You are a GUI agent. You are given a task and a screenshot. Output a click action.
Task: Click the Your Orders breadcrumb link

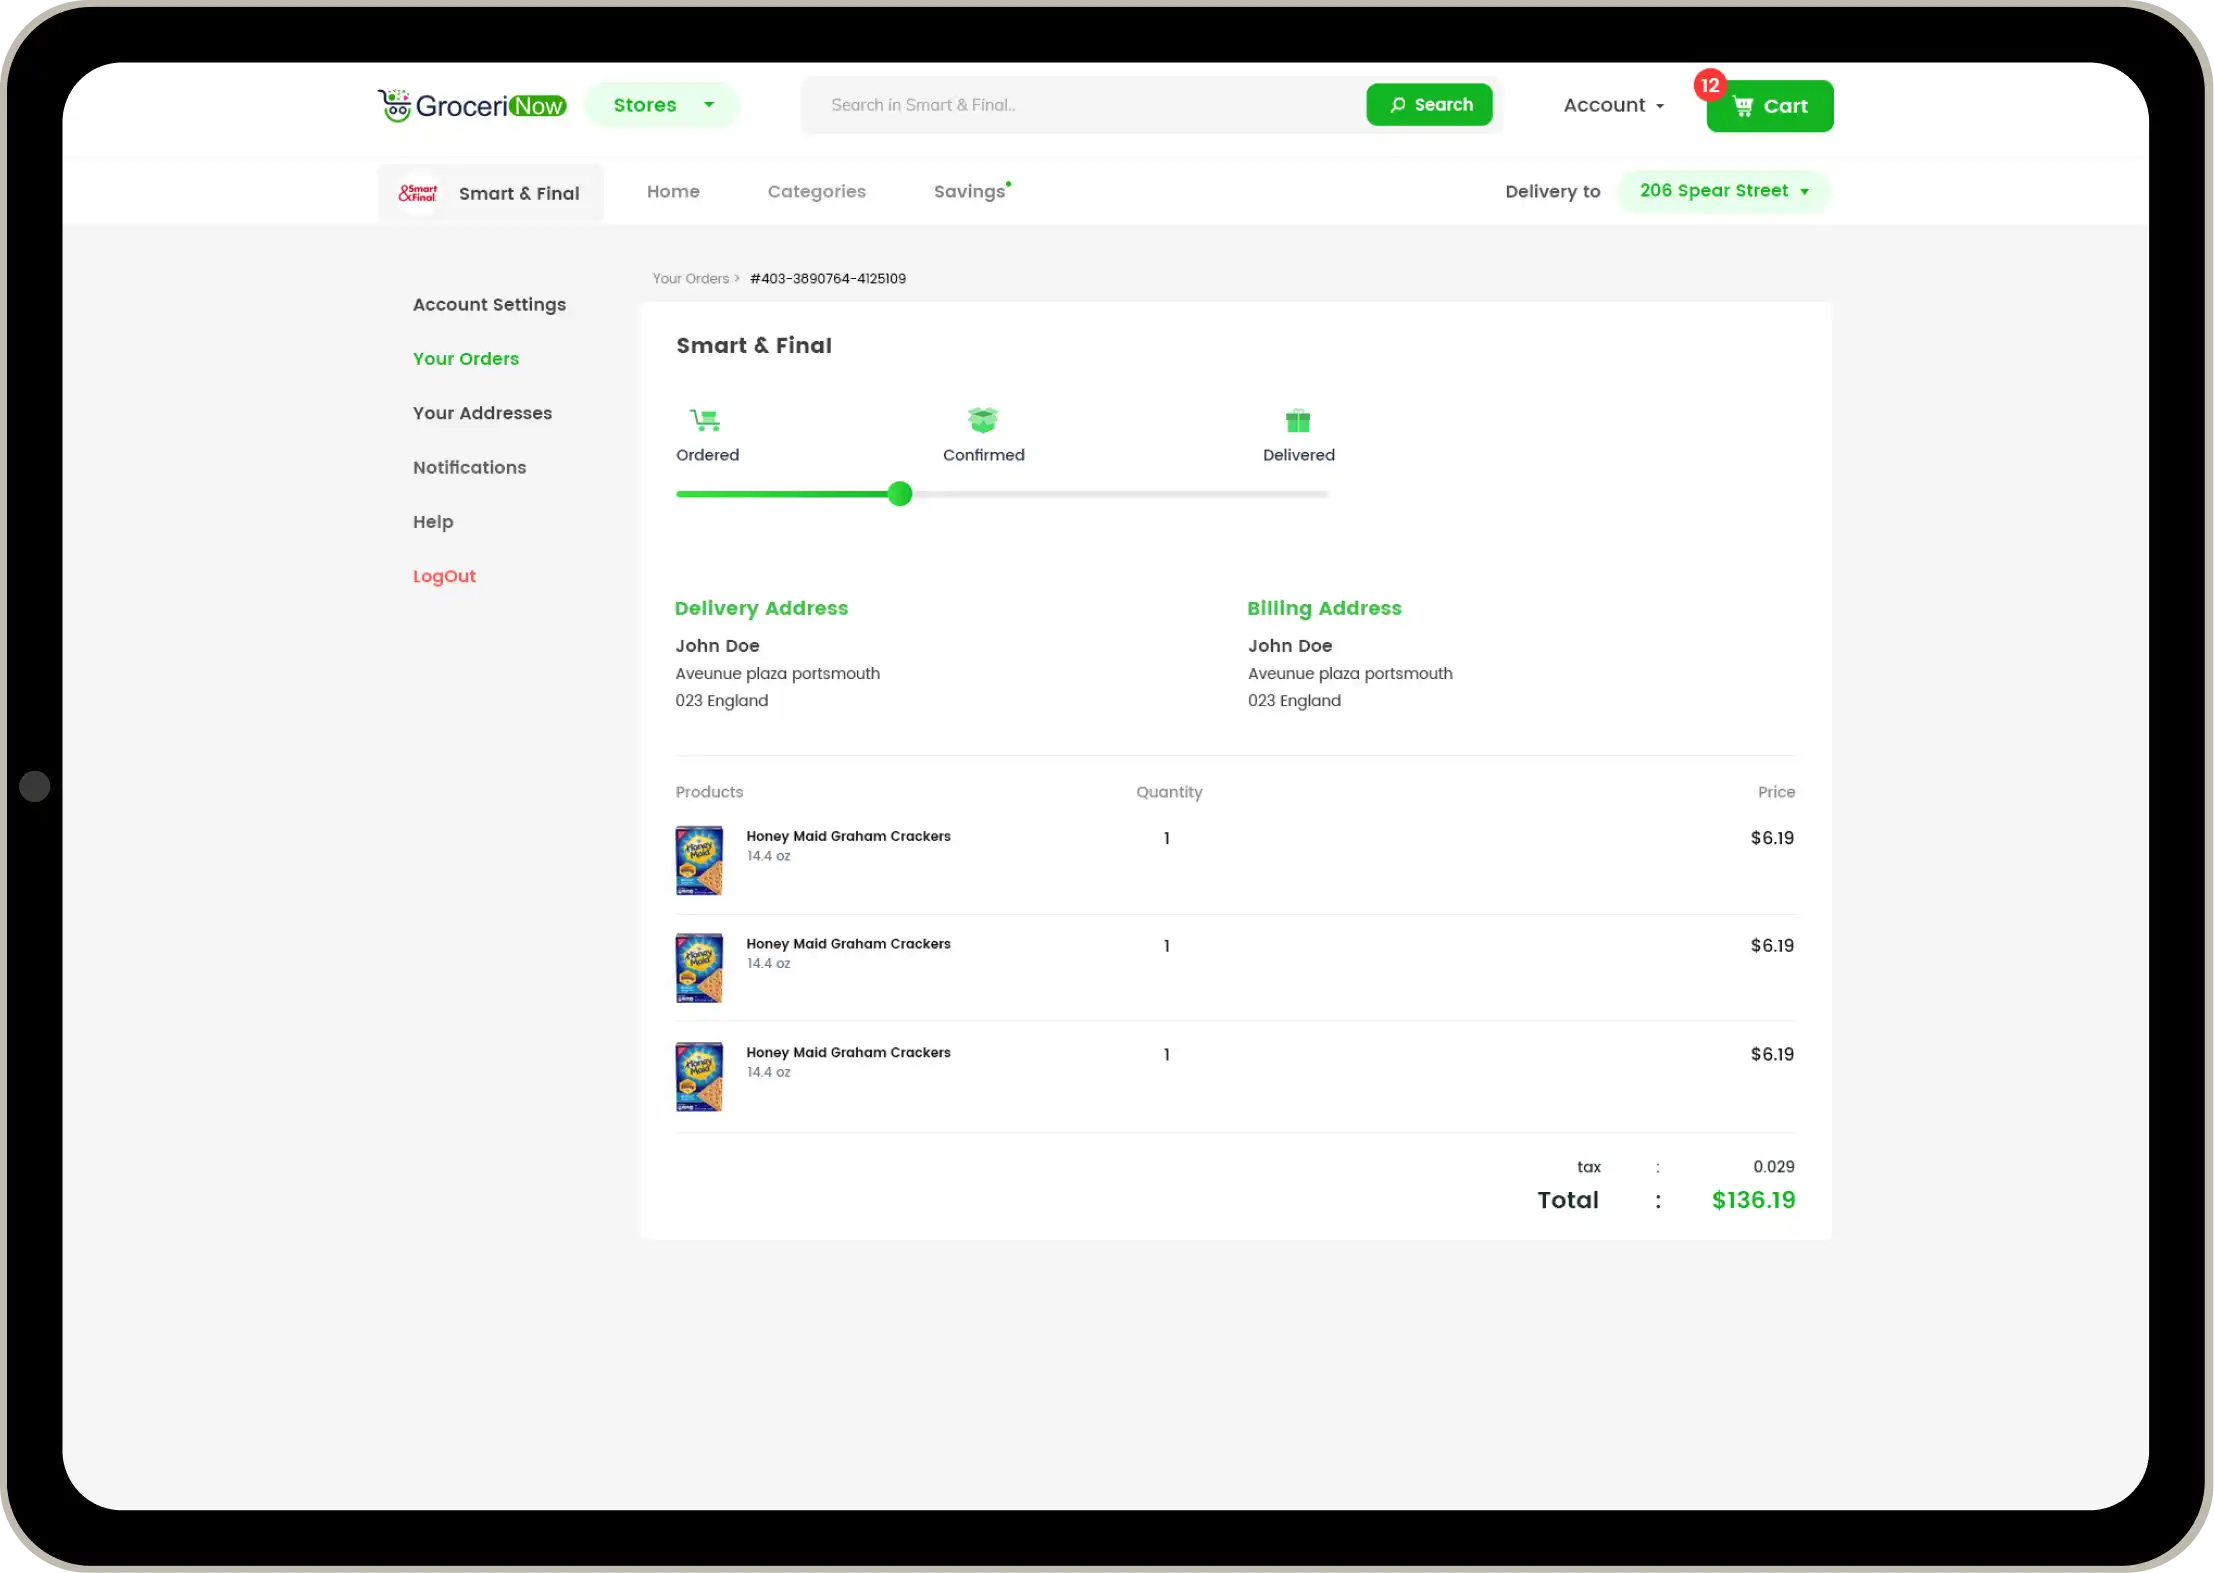coord(690,278)
